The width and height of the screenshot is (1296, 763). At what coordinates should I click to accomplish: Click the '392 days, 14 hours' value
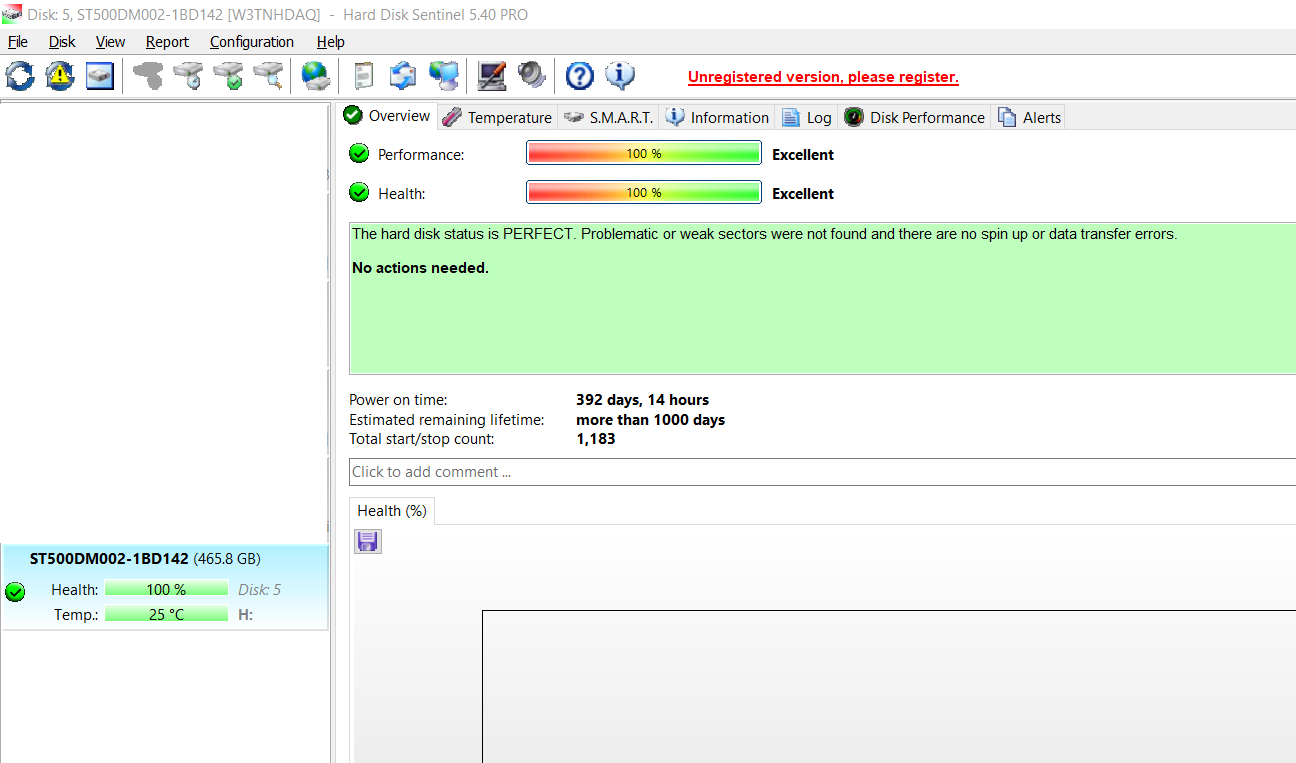click(x=642, y=400)
